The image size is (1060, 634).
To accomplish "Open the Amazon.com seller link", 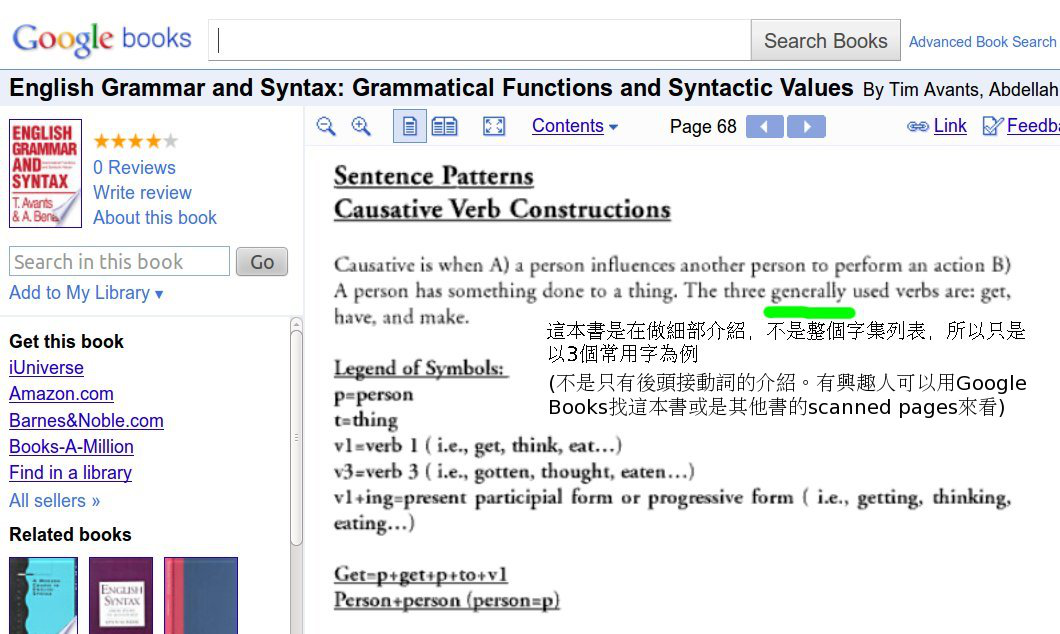I will (x=61, y=394).
